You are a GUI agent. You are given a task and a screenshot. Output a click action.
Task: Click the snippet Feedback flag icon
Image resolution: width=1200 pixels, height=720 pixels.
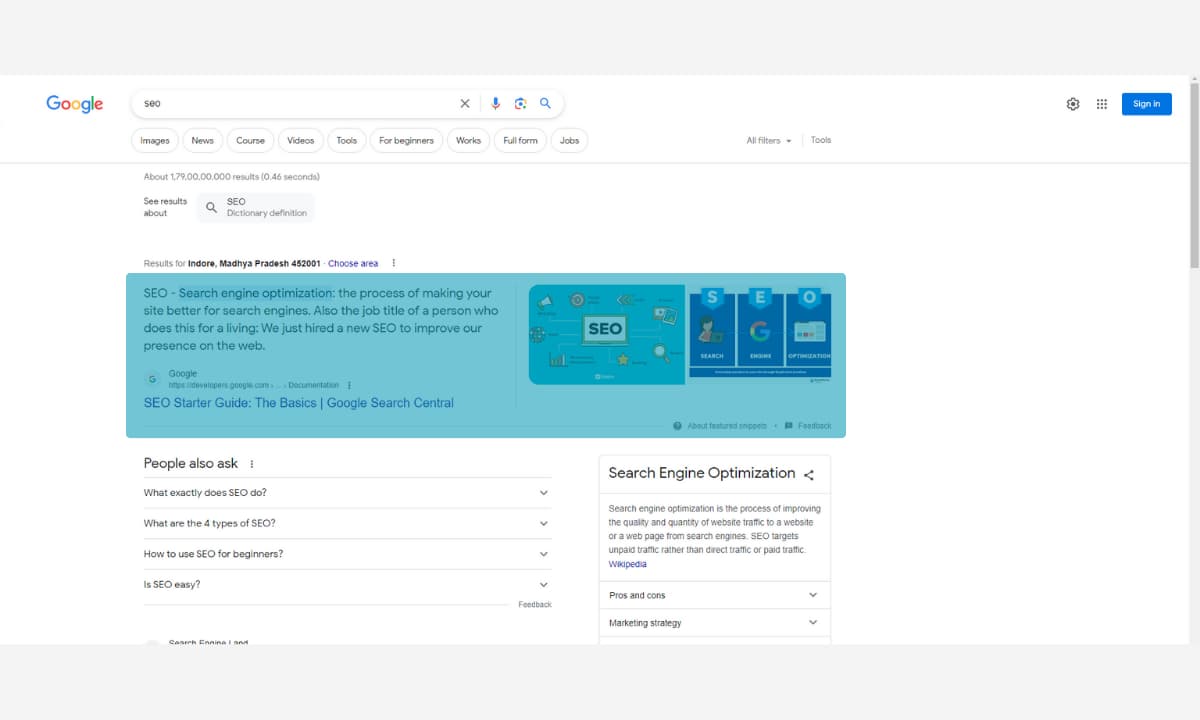789,426
